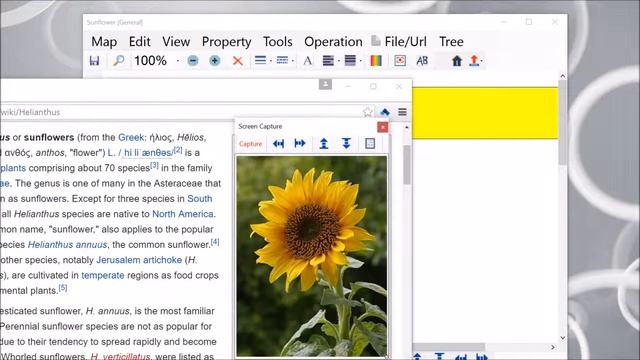Open the Operation menu
Image resolution: width=640 pixels, height=360 pixels.
(333, 42)
